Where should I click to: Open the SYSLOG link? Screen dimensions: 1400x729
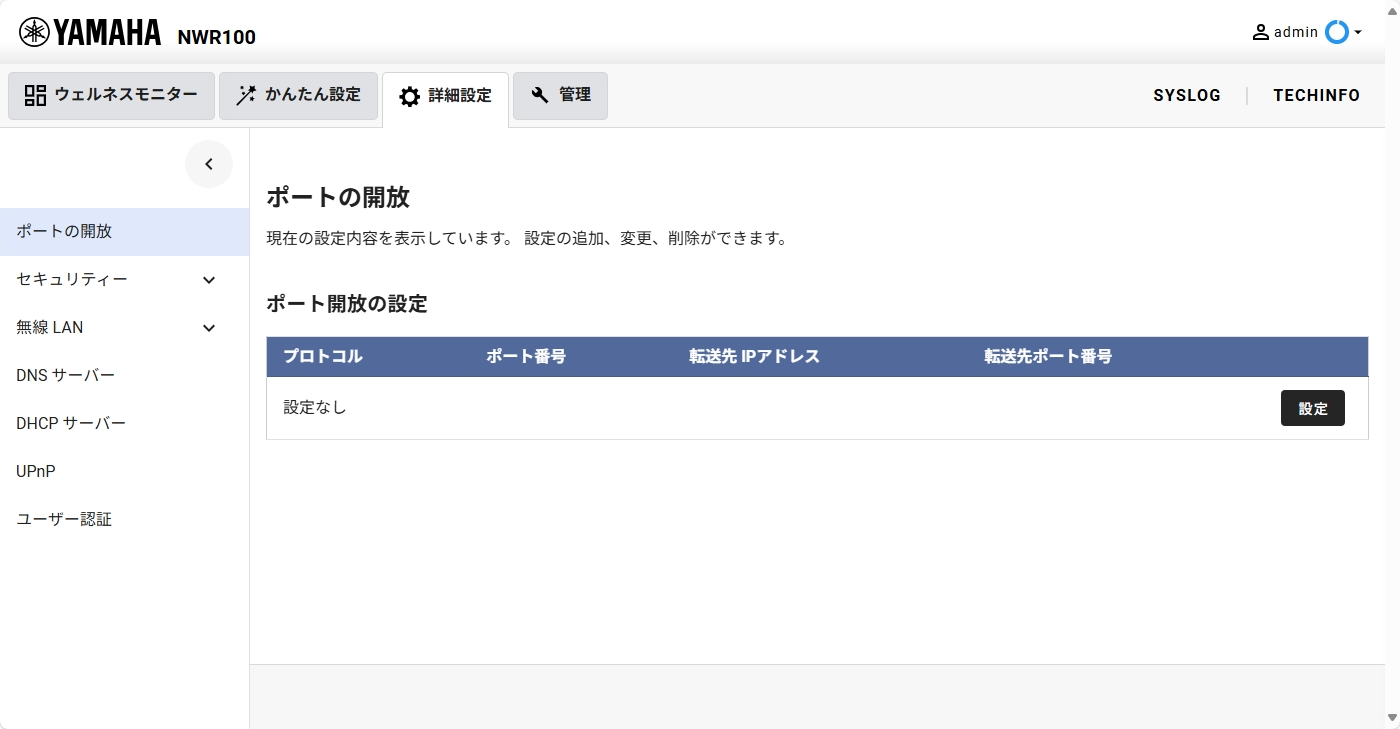coord(1186,96)
